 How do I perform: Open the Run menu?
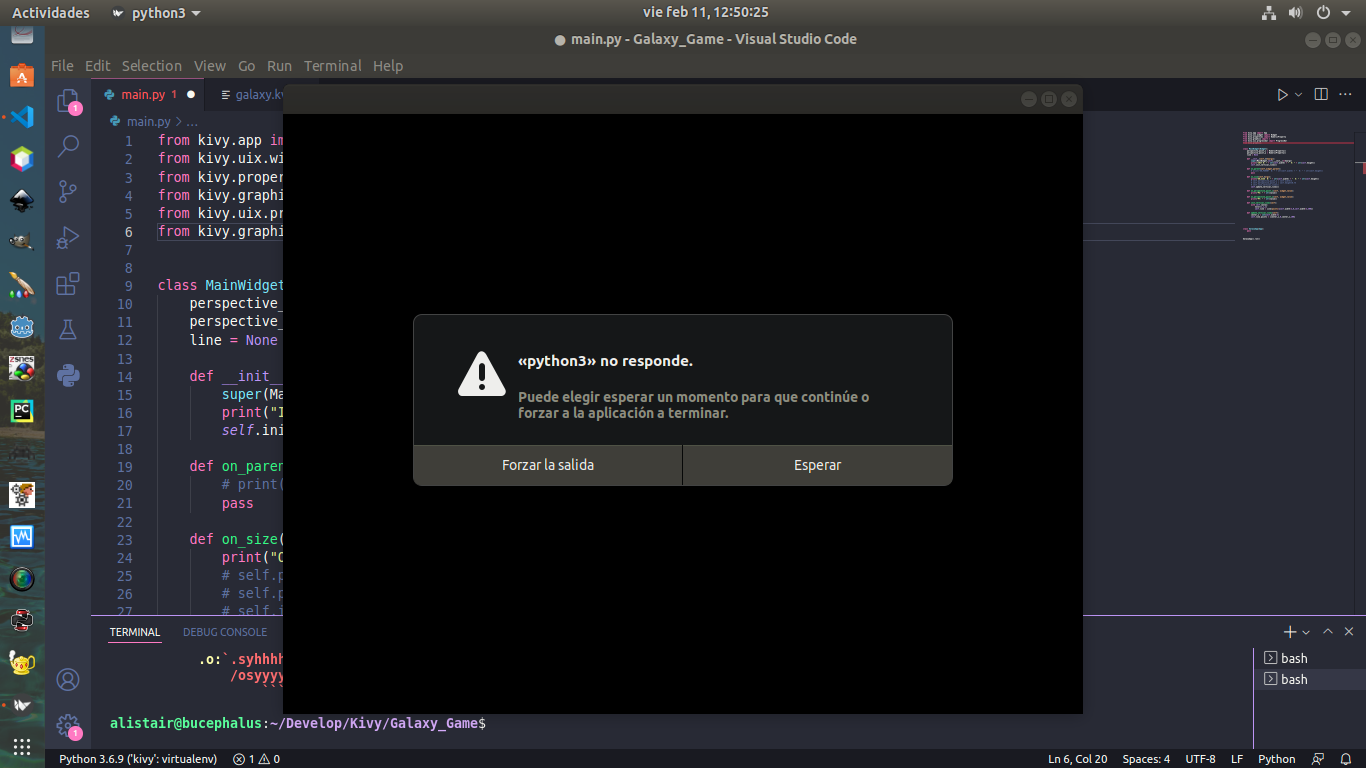pos(279,66)
